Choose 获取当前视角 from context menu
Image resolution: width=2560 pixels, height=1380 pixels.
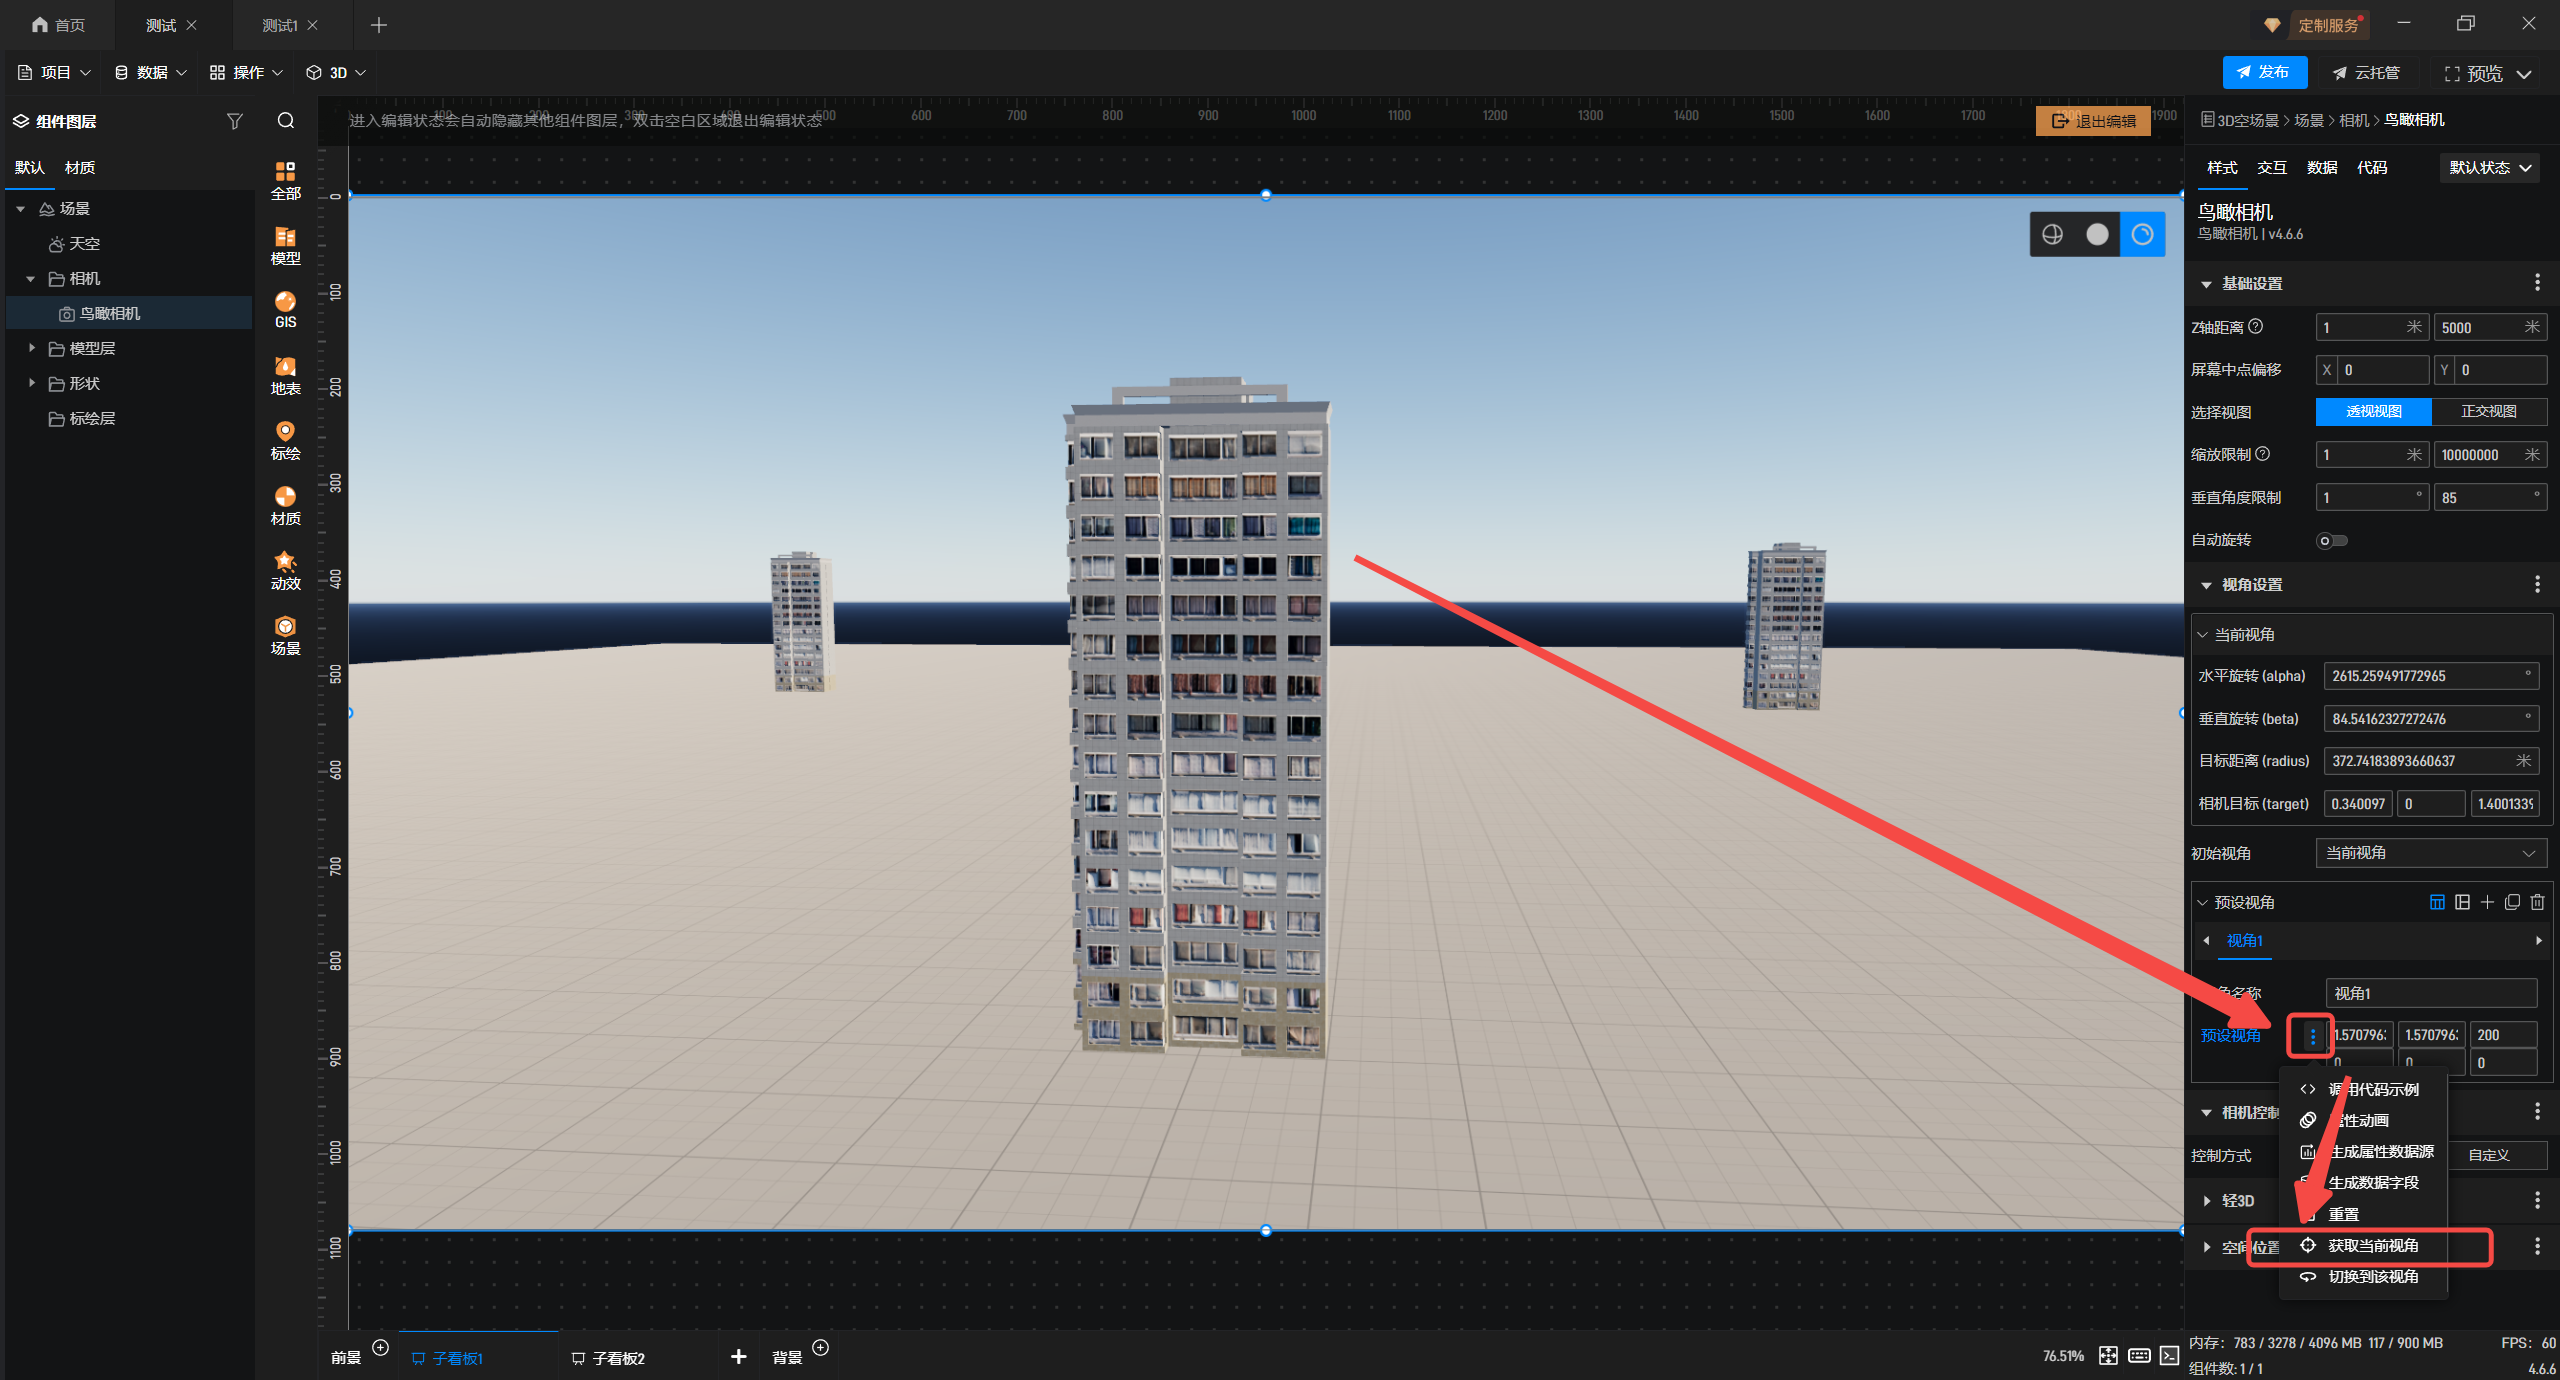2372,1245
